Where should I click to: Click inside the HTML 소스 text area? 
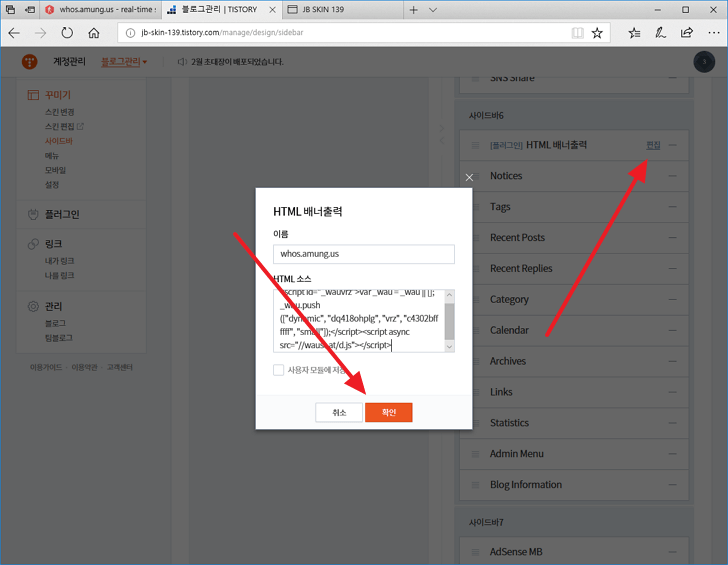(x=359, y=321)
